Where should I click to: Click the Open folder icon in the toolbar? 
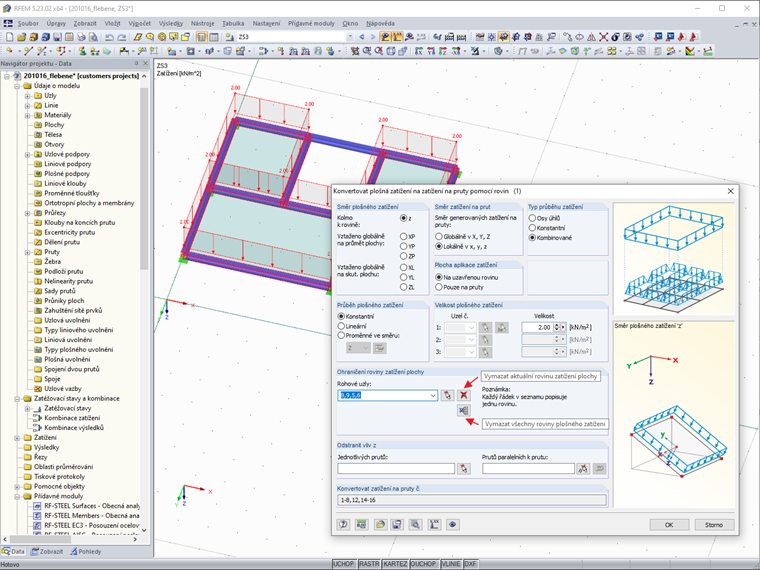click(x=21, y=37)
